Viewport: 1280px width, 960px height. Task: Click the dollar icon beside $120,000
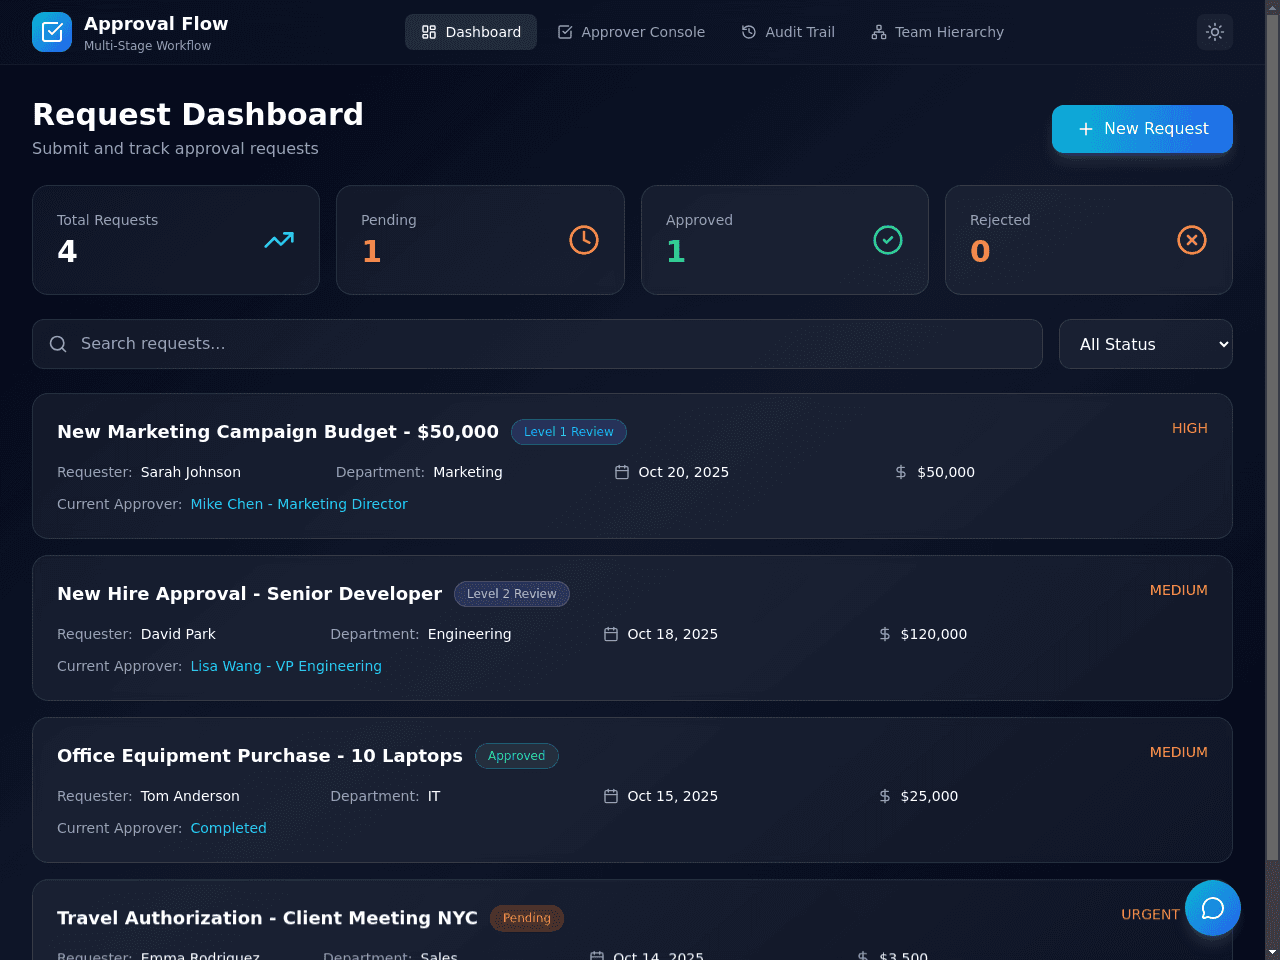(885, 634)
